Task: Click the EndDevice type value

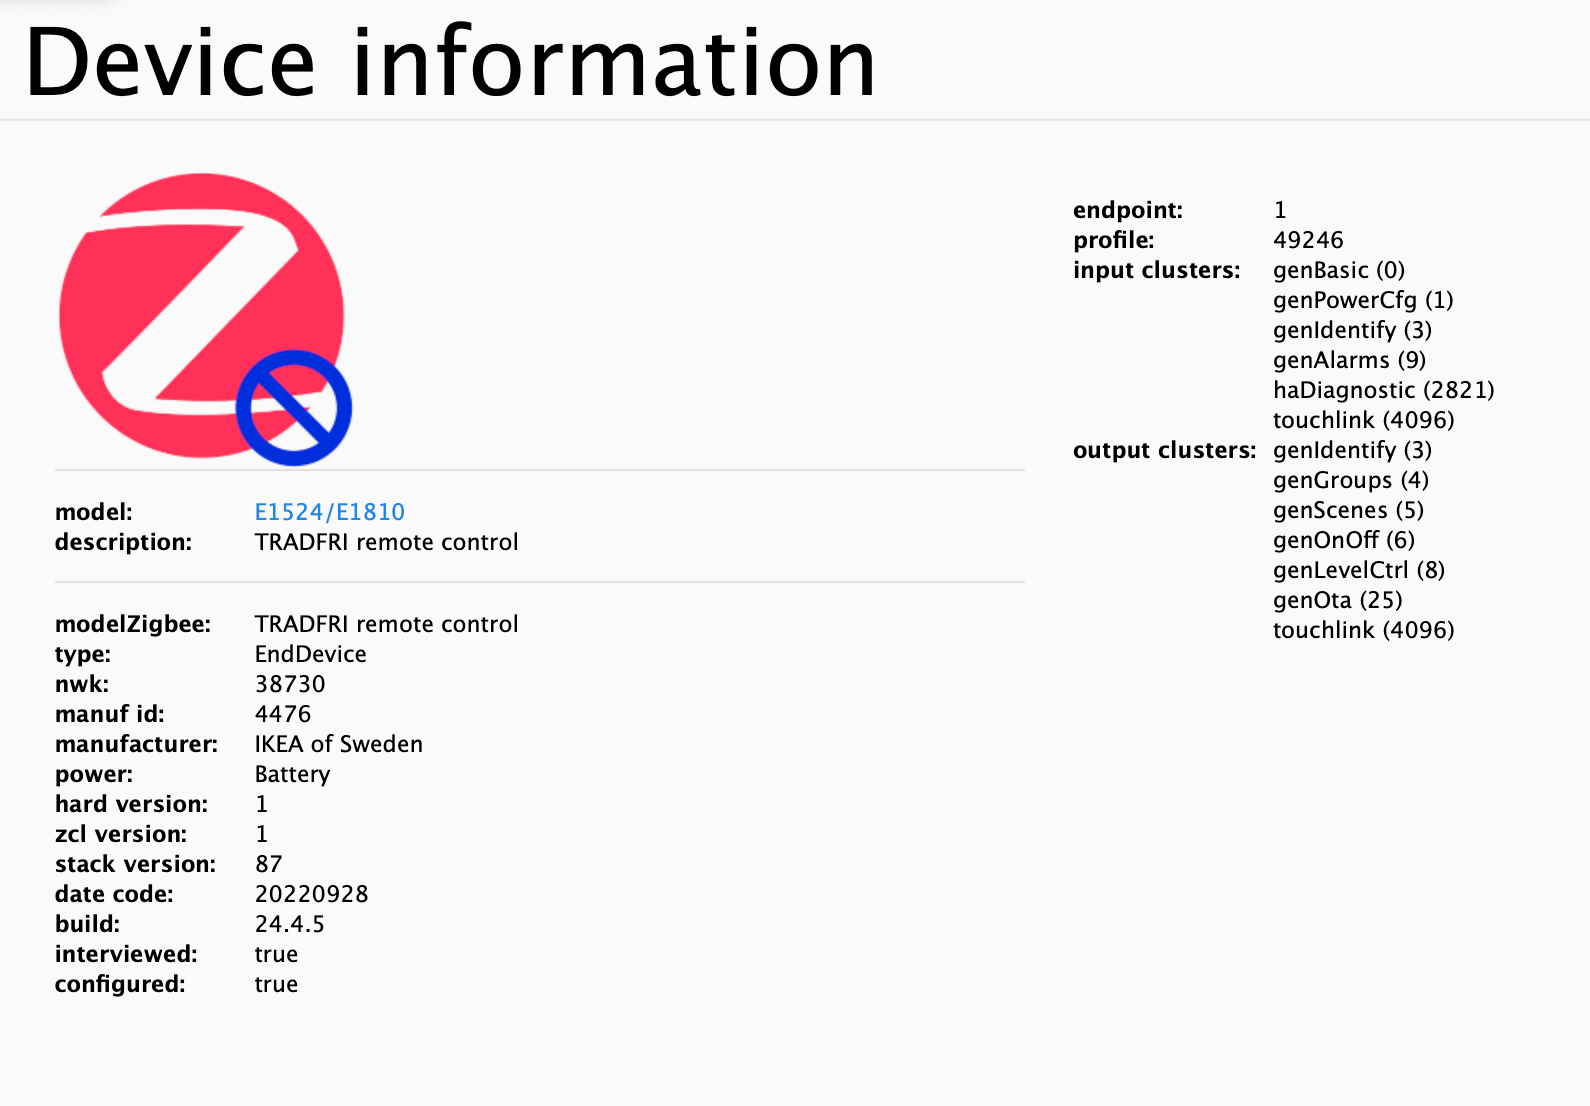Action: coord(310,654)
